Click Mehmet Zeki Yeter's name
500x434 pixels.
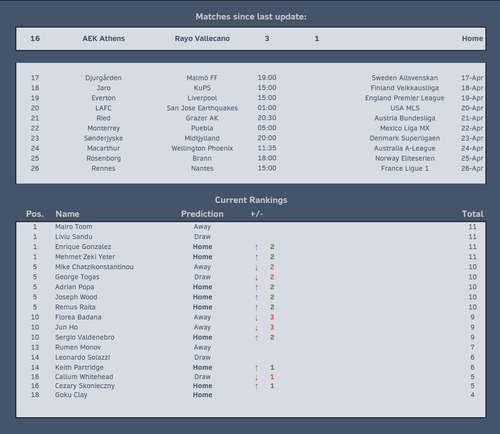pos(85,257)
